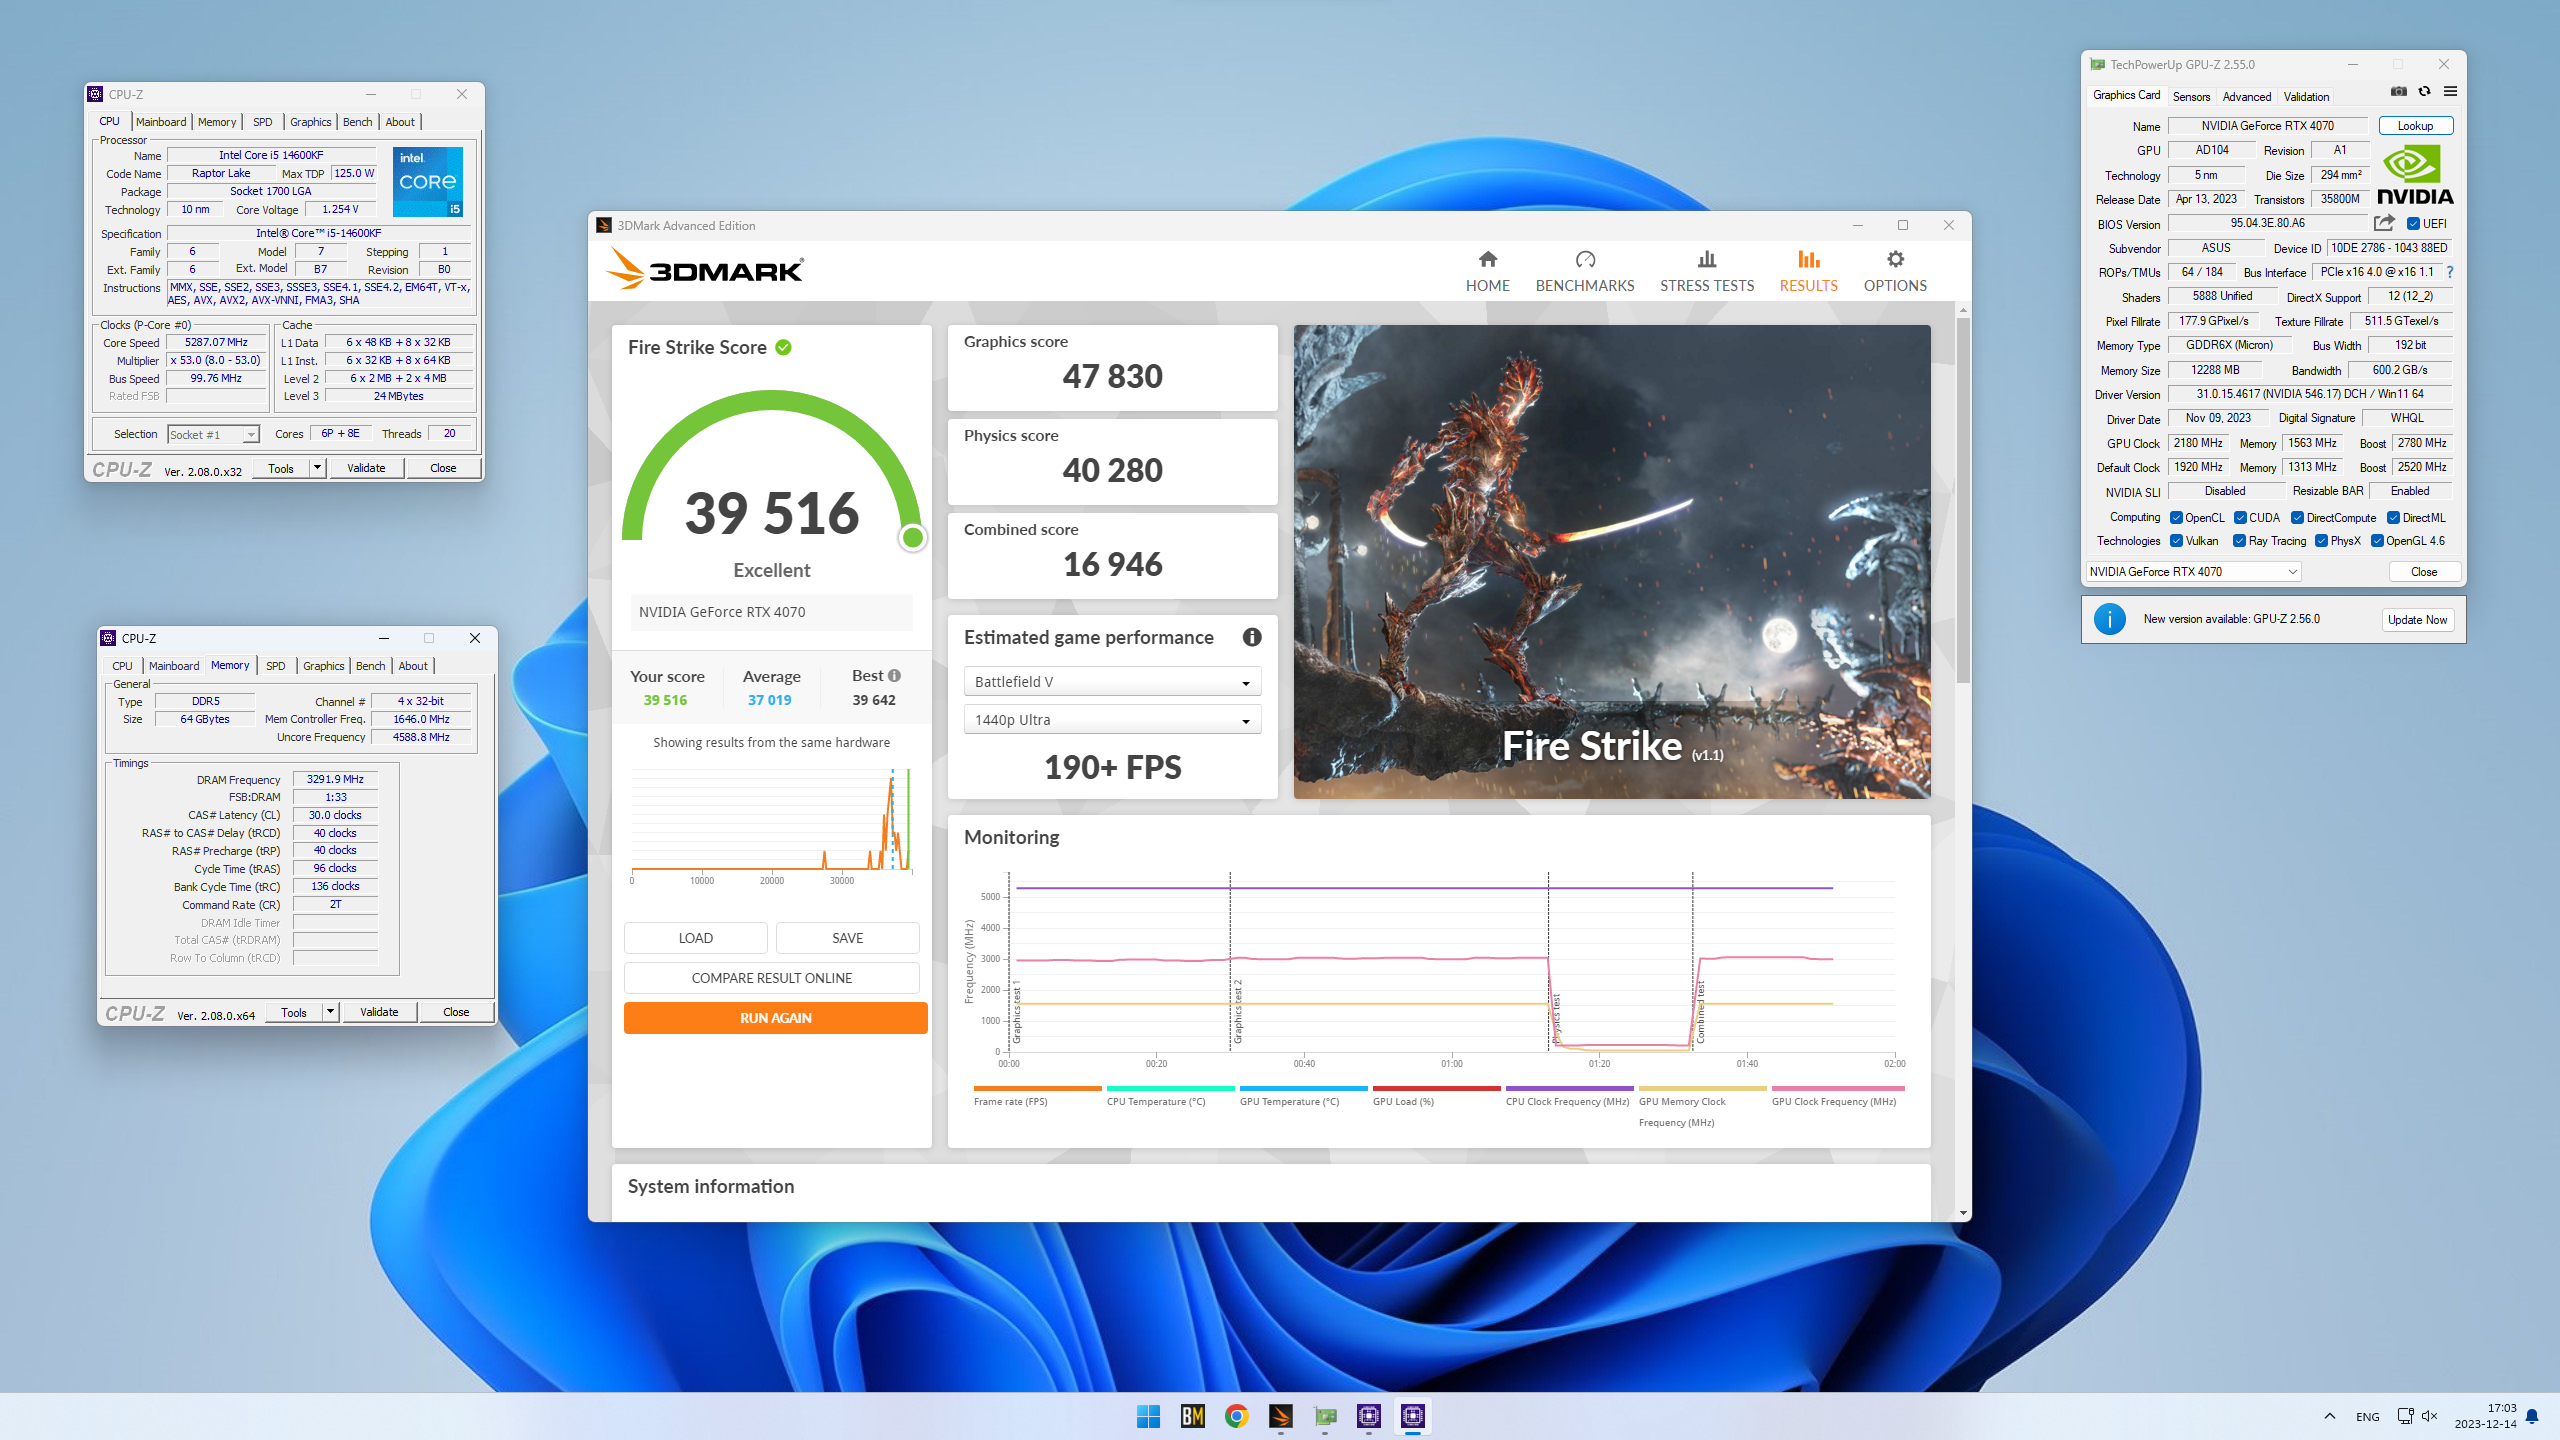Screen dimensions: 2560x1440
Task: Open the Advanced tab in GPU-Z
Action: (x=2247, y=97)
